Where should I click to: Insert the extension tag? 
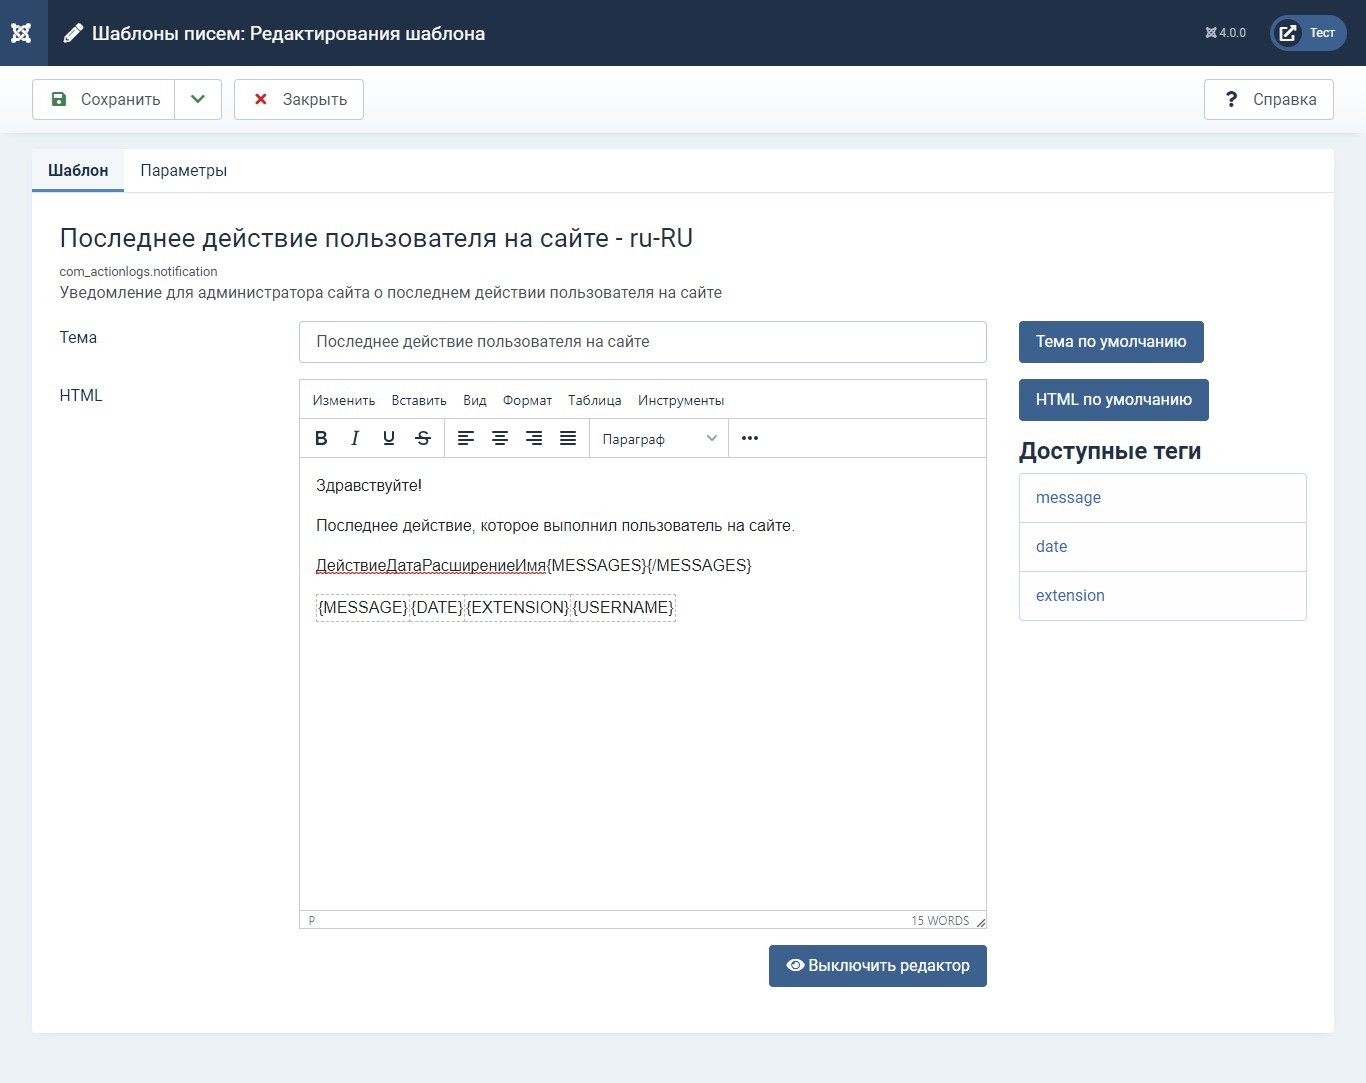coord(1163,596)
